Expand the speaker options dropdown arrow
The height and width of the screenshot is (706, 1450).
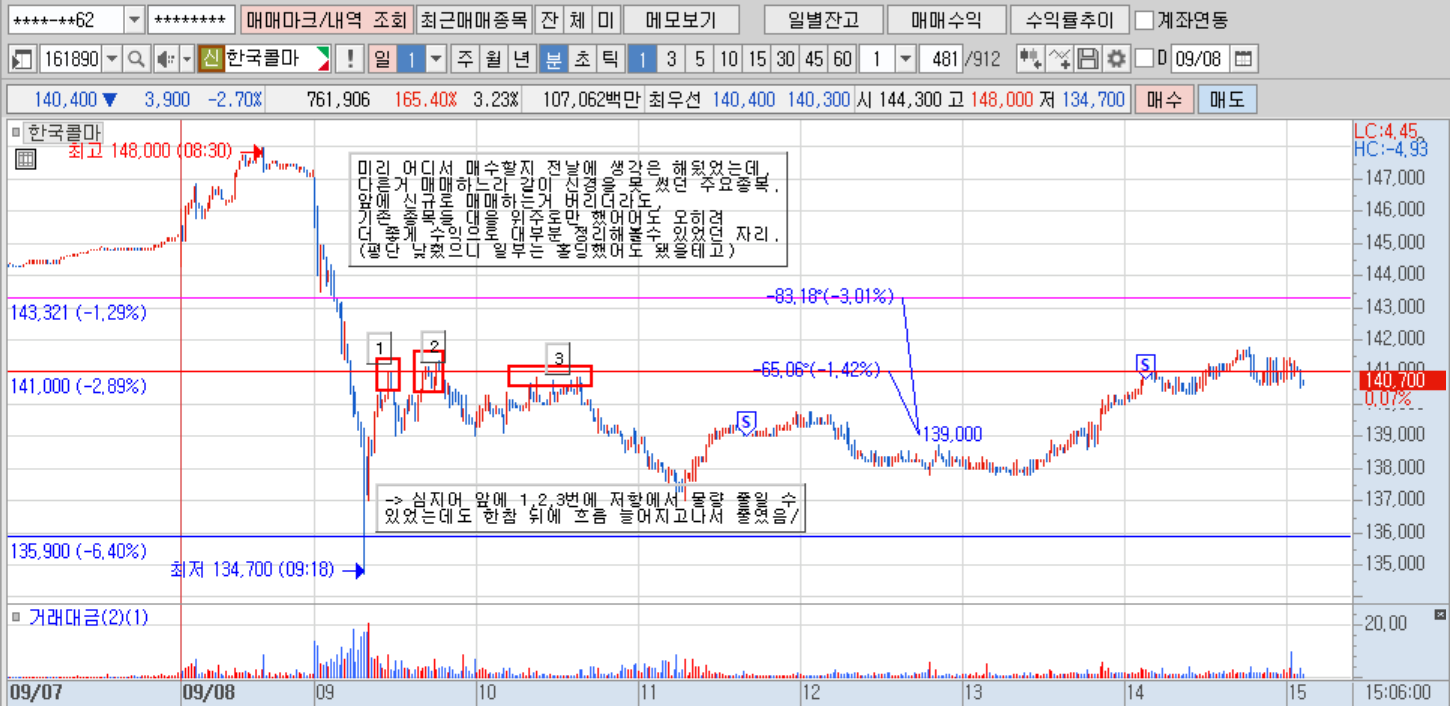tap(187, 59)
